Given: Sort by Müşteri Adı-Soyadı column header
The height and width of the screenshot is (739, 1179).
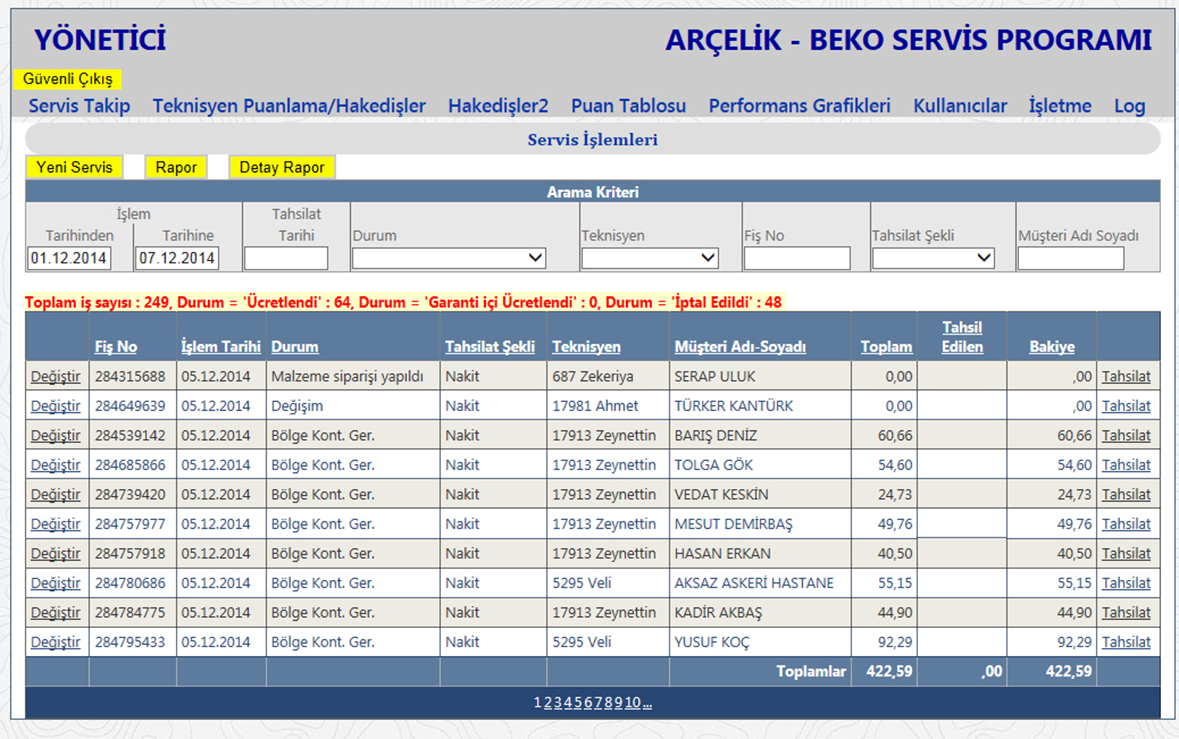Looking at the screenshot, I should tap(740, 347).
